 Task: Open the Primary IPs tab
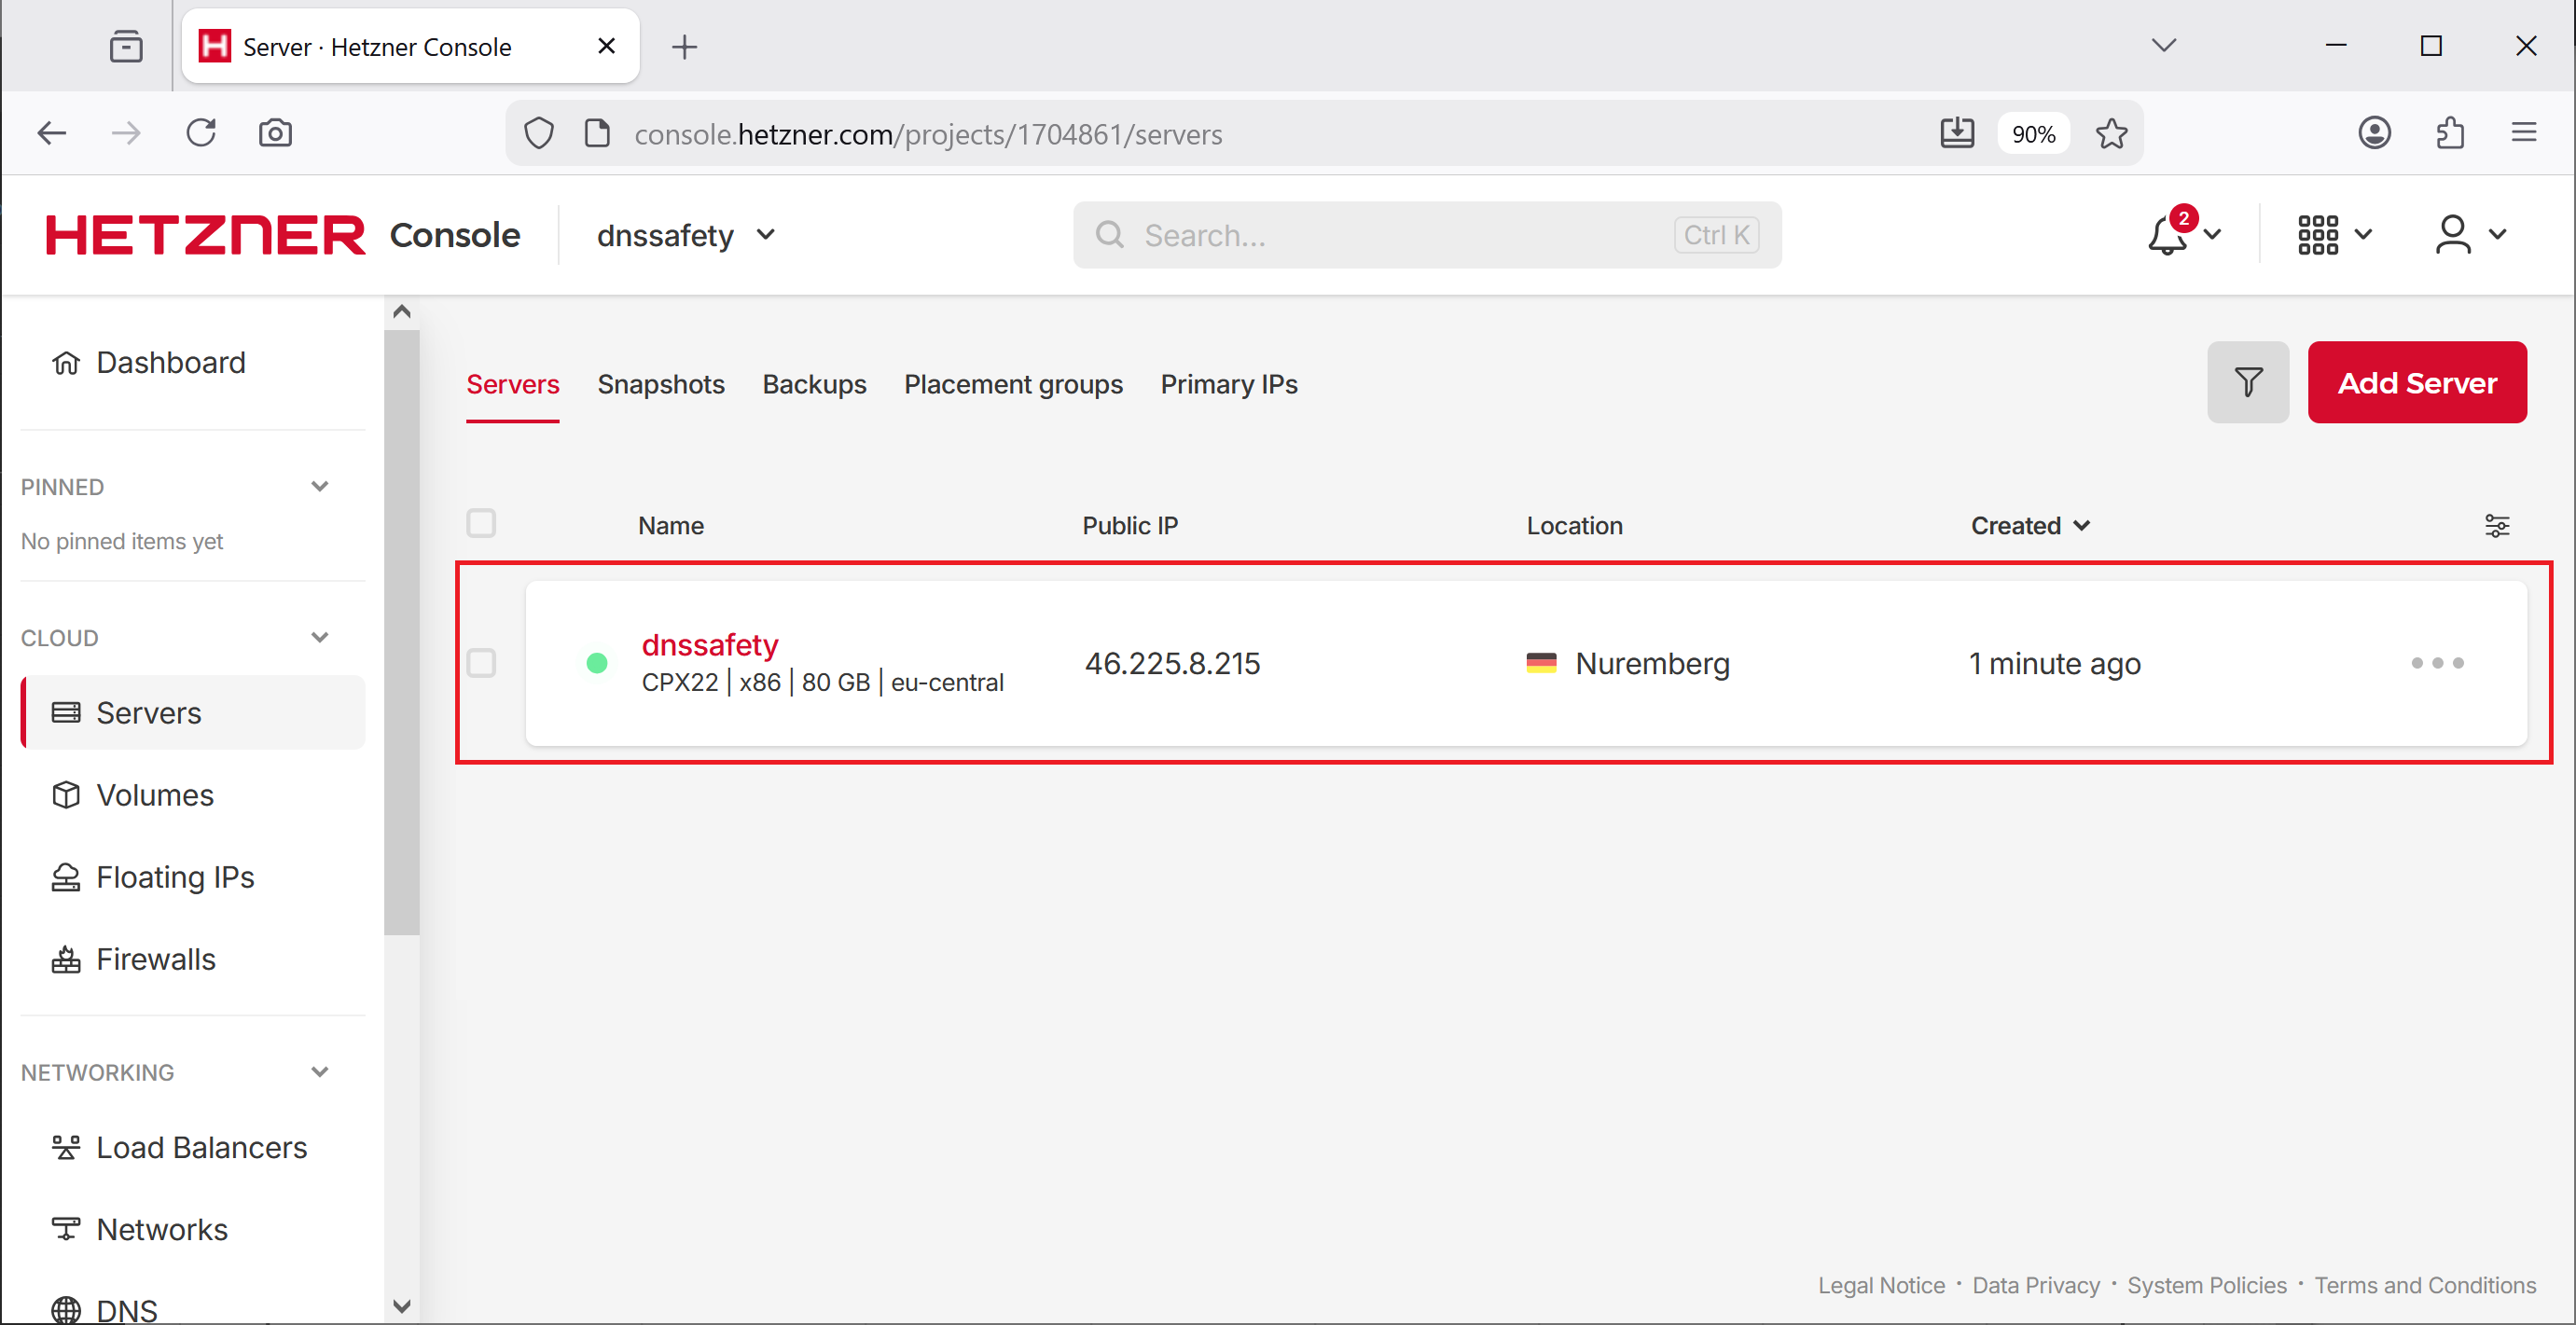1228,383
